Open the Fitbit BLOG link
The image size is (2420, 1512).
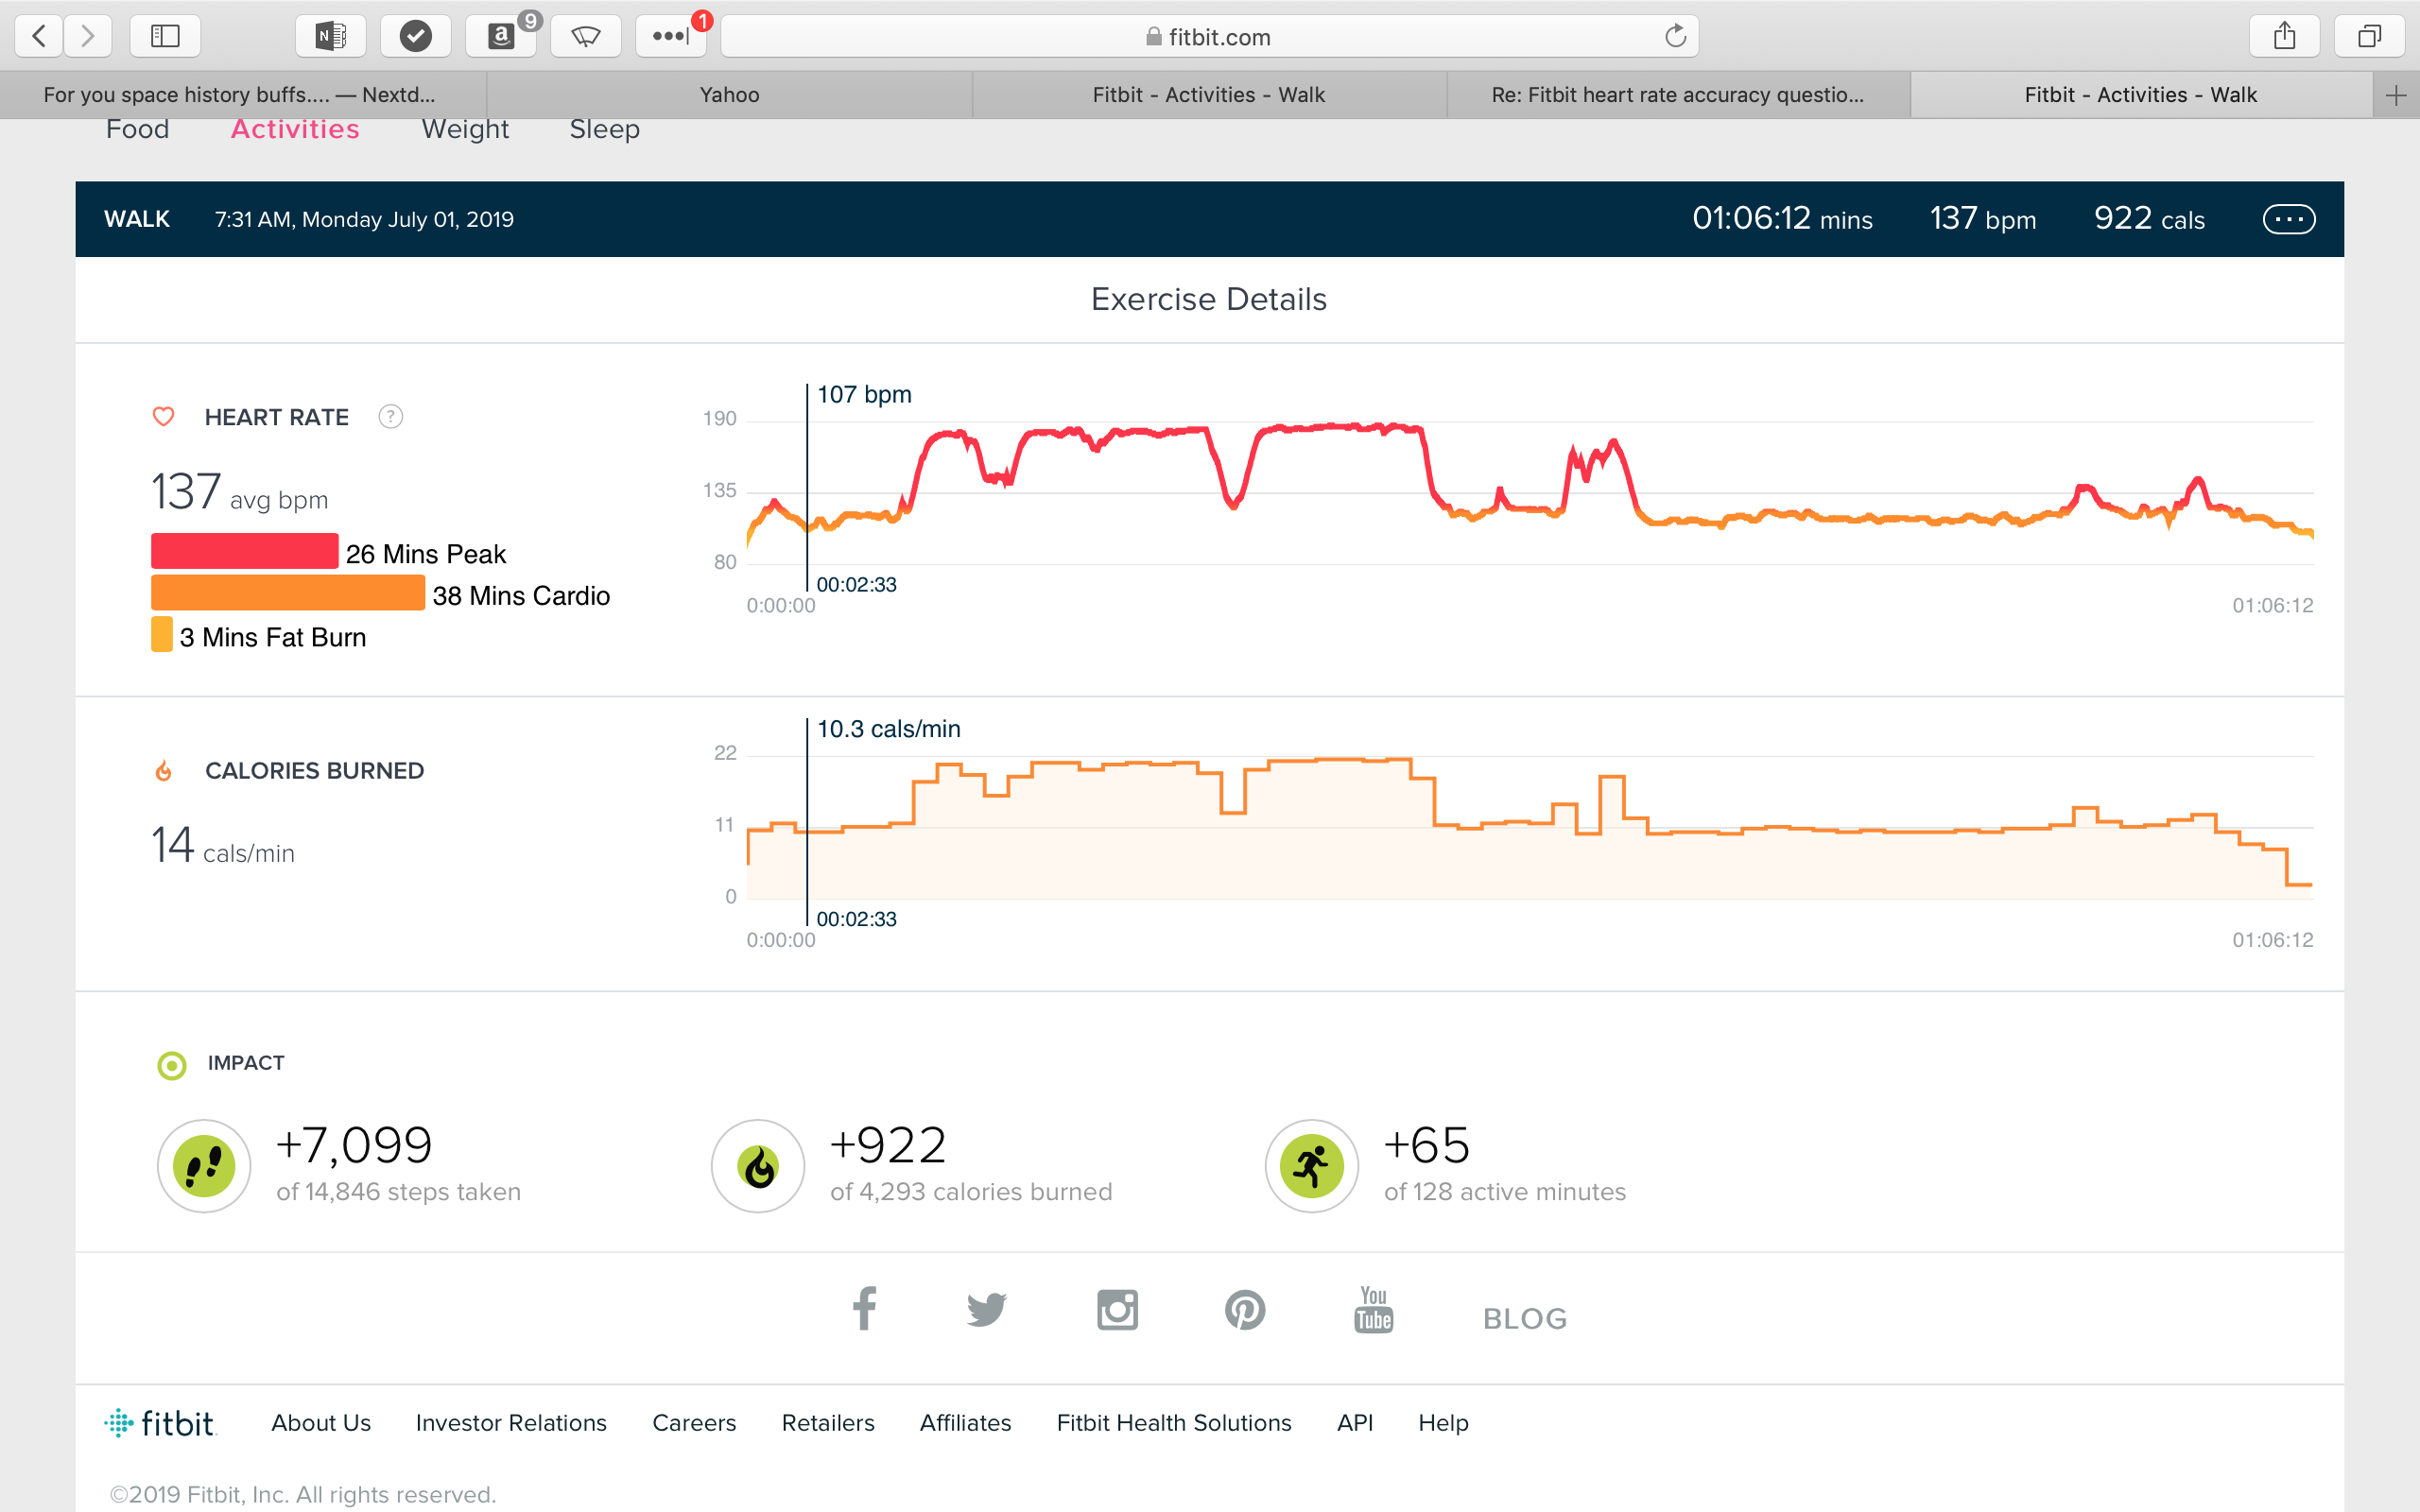1525,1319
